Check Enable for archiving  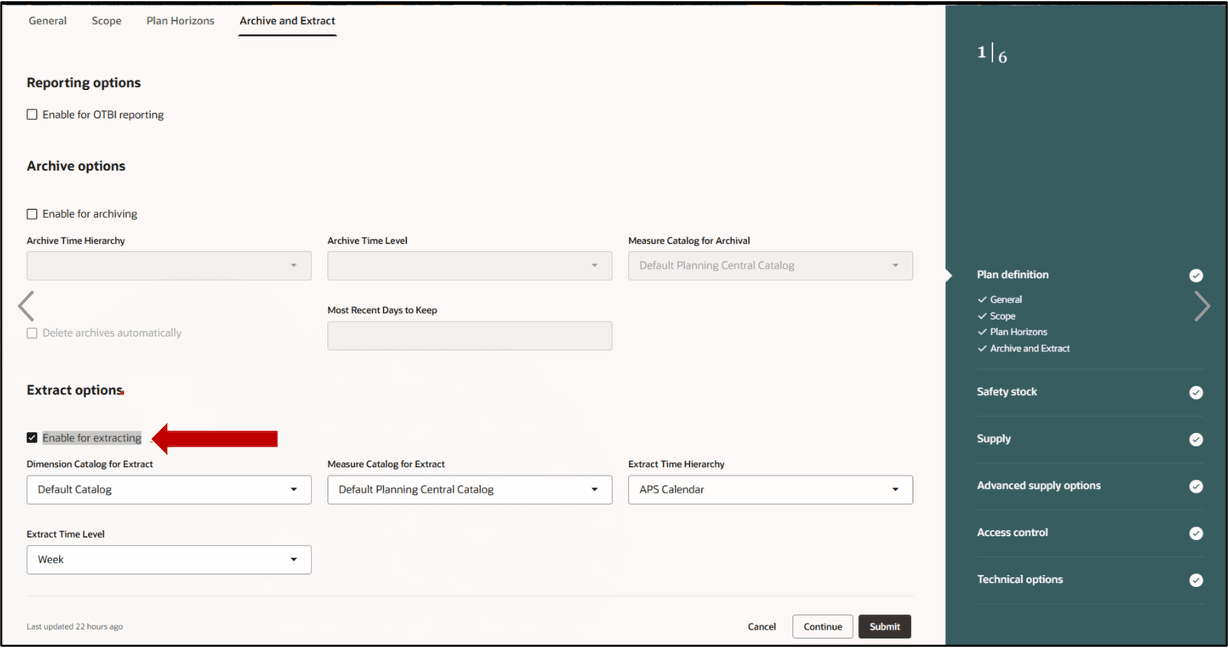coord(32,213)
